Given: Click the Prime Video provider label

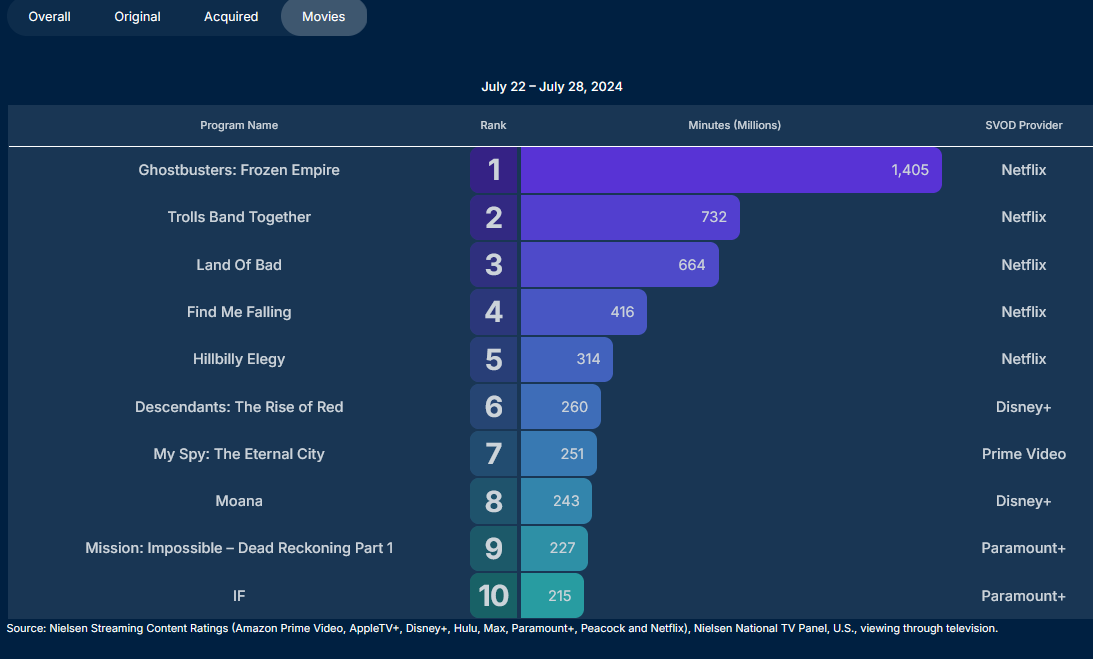Looking at the screenshot, I should coord(1024,454).
